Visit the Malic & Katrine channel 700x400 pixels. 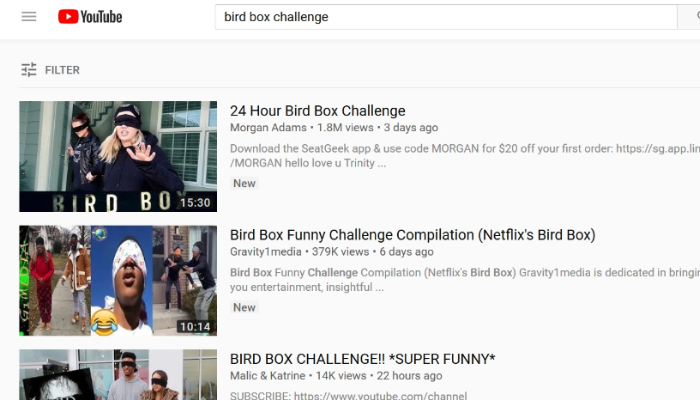pos(267,376)
